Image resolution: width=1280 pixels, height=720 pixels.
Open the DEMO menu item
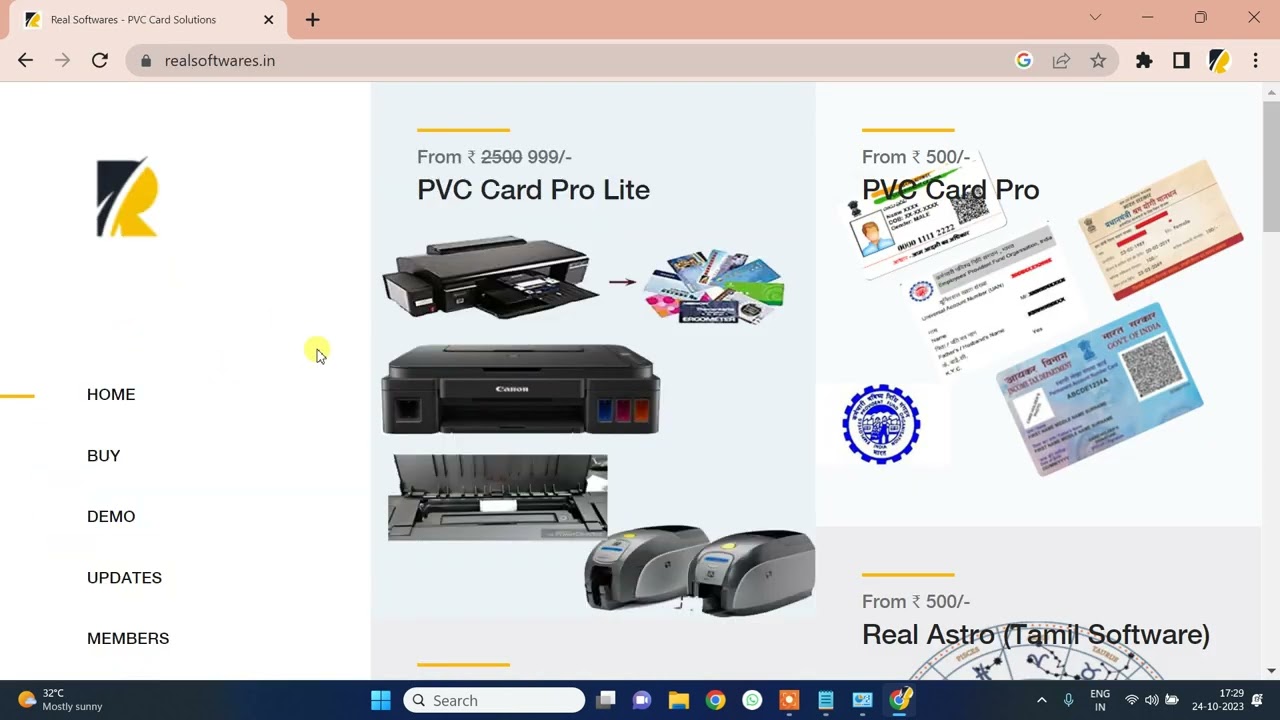click(x=111, y=516)
